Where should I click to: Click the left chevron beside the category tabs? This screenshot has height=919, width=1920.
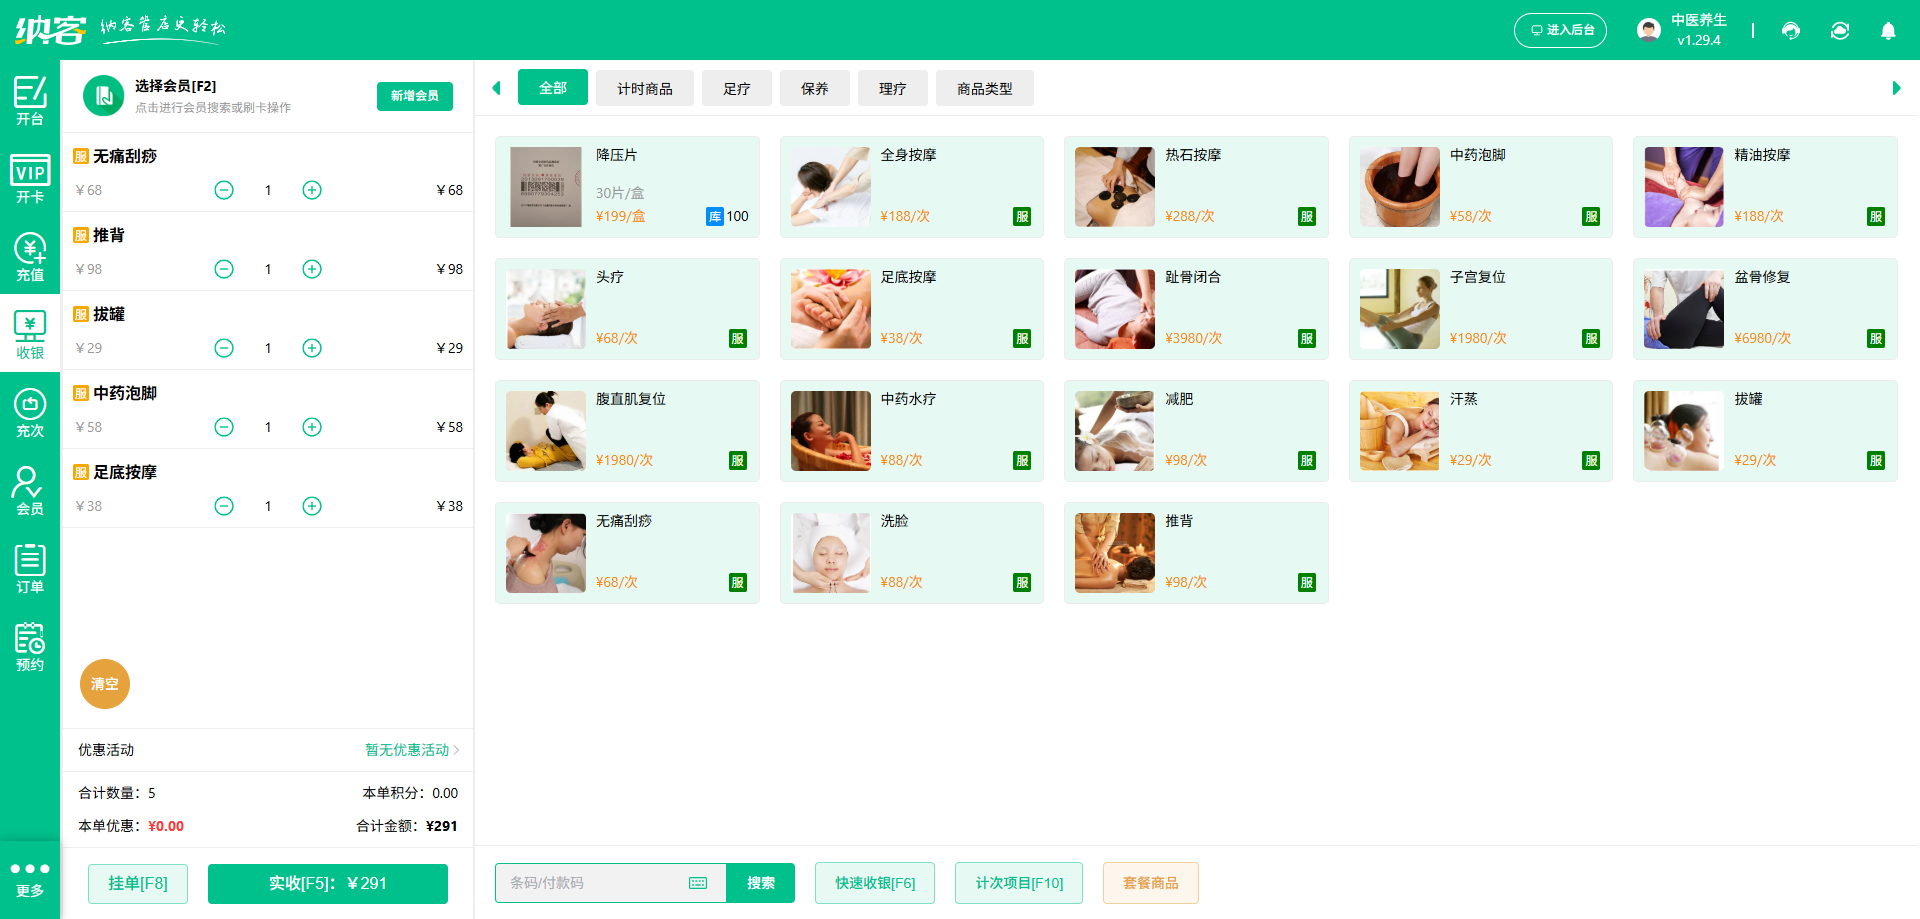tap(496, 88)
